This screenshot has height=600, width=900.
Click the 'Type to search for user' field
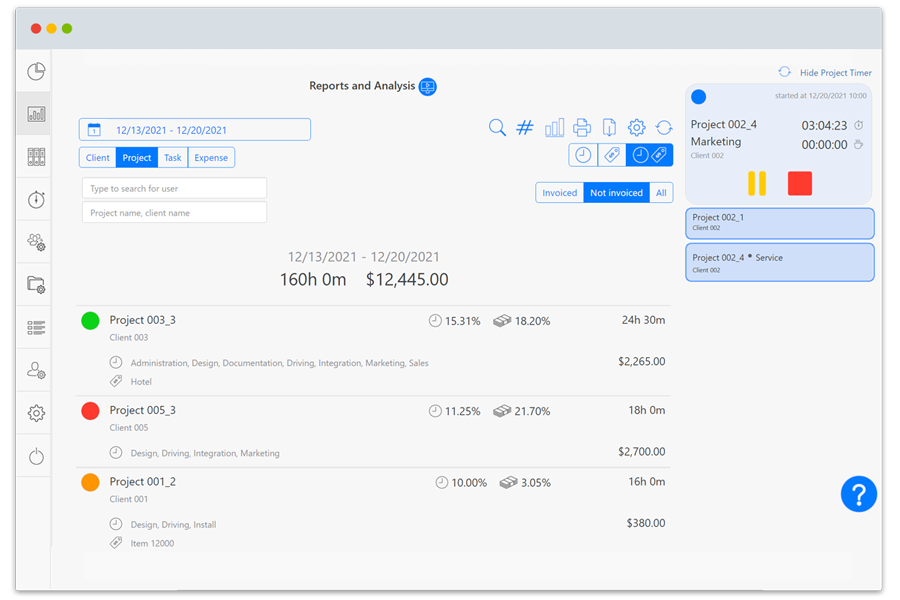coord(174,189)
